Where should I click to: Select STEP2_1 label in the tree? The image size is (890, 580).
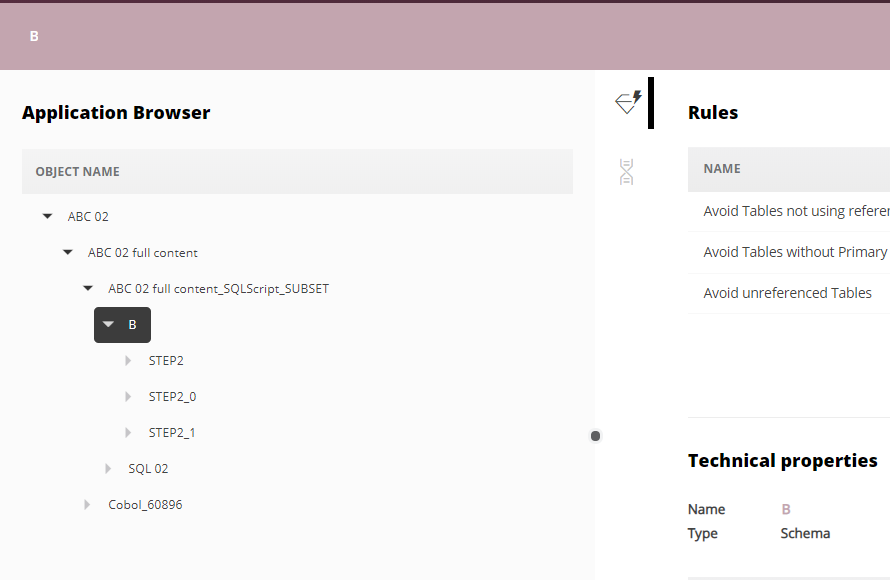point(172,433)
